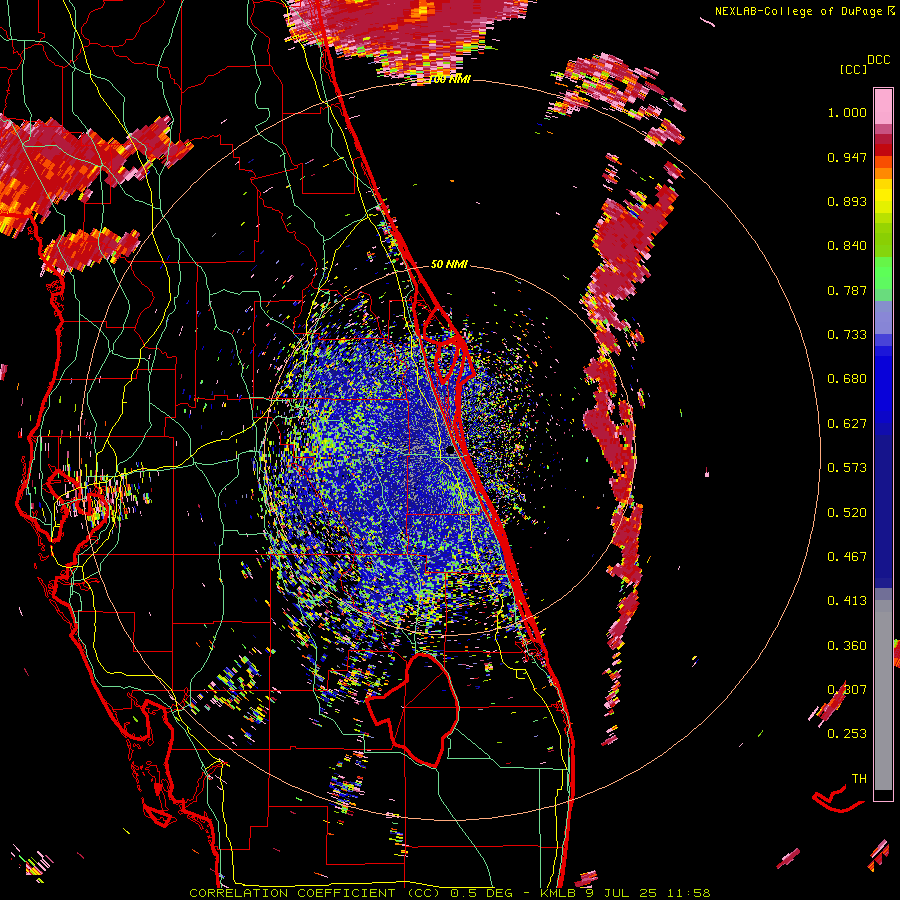
Task: Select the 0.467 legend value
Action: pyautogui.click(x=847, y=557)
